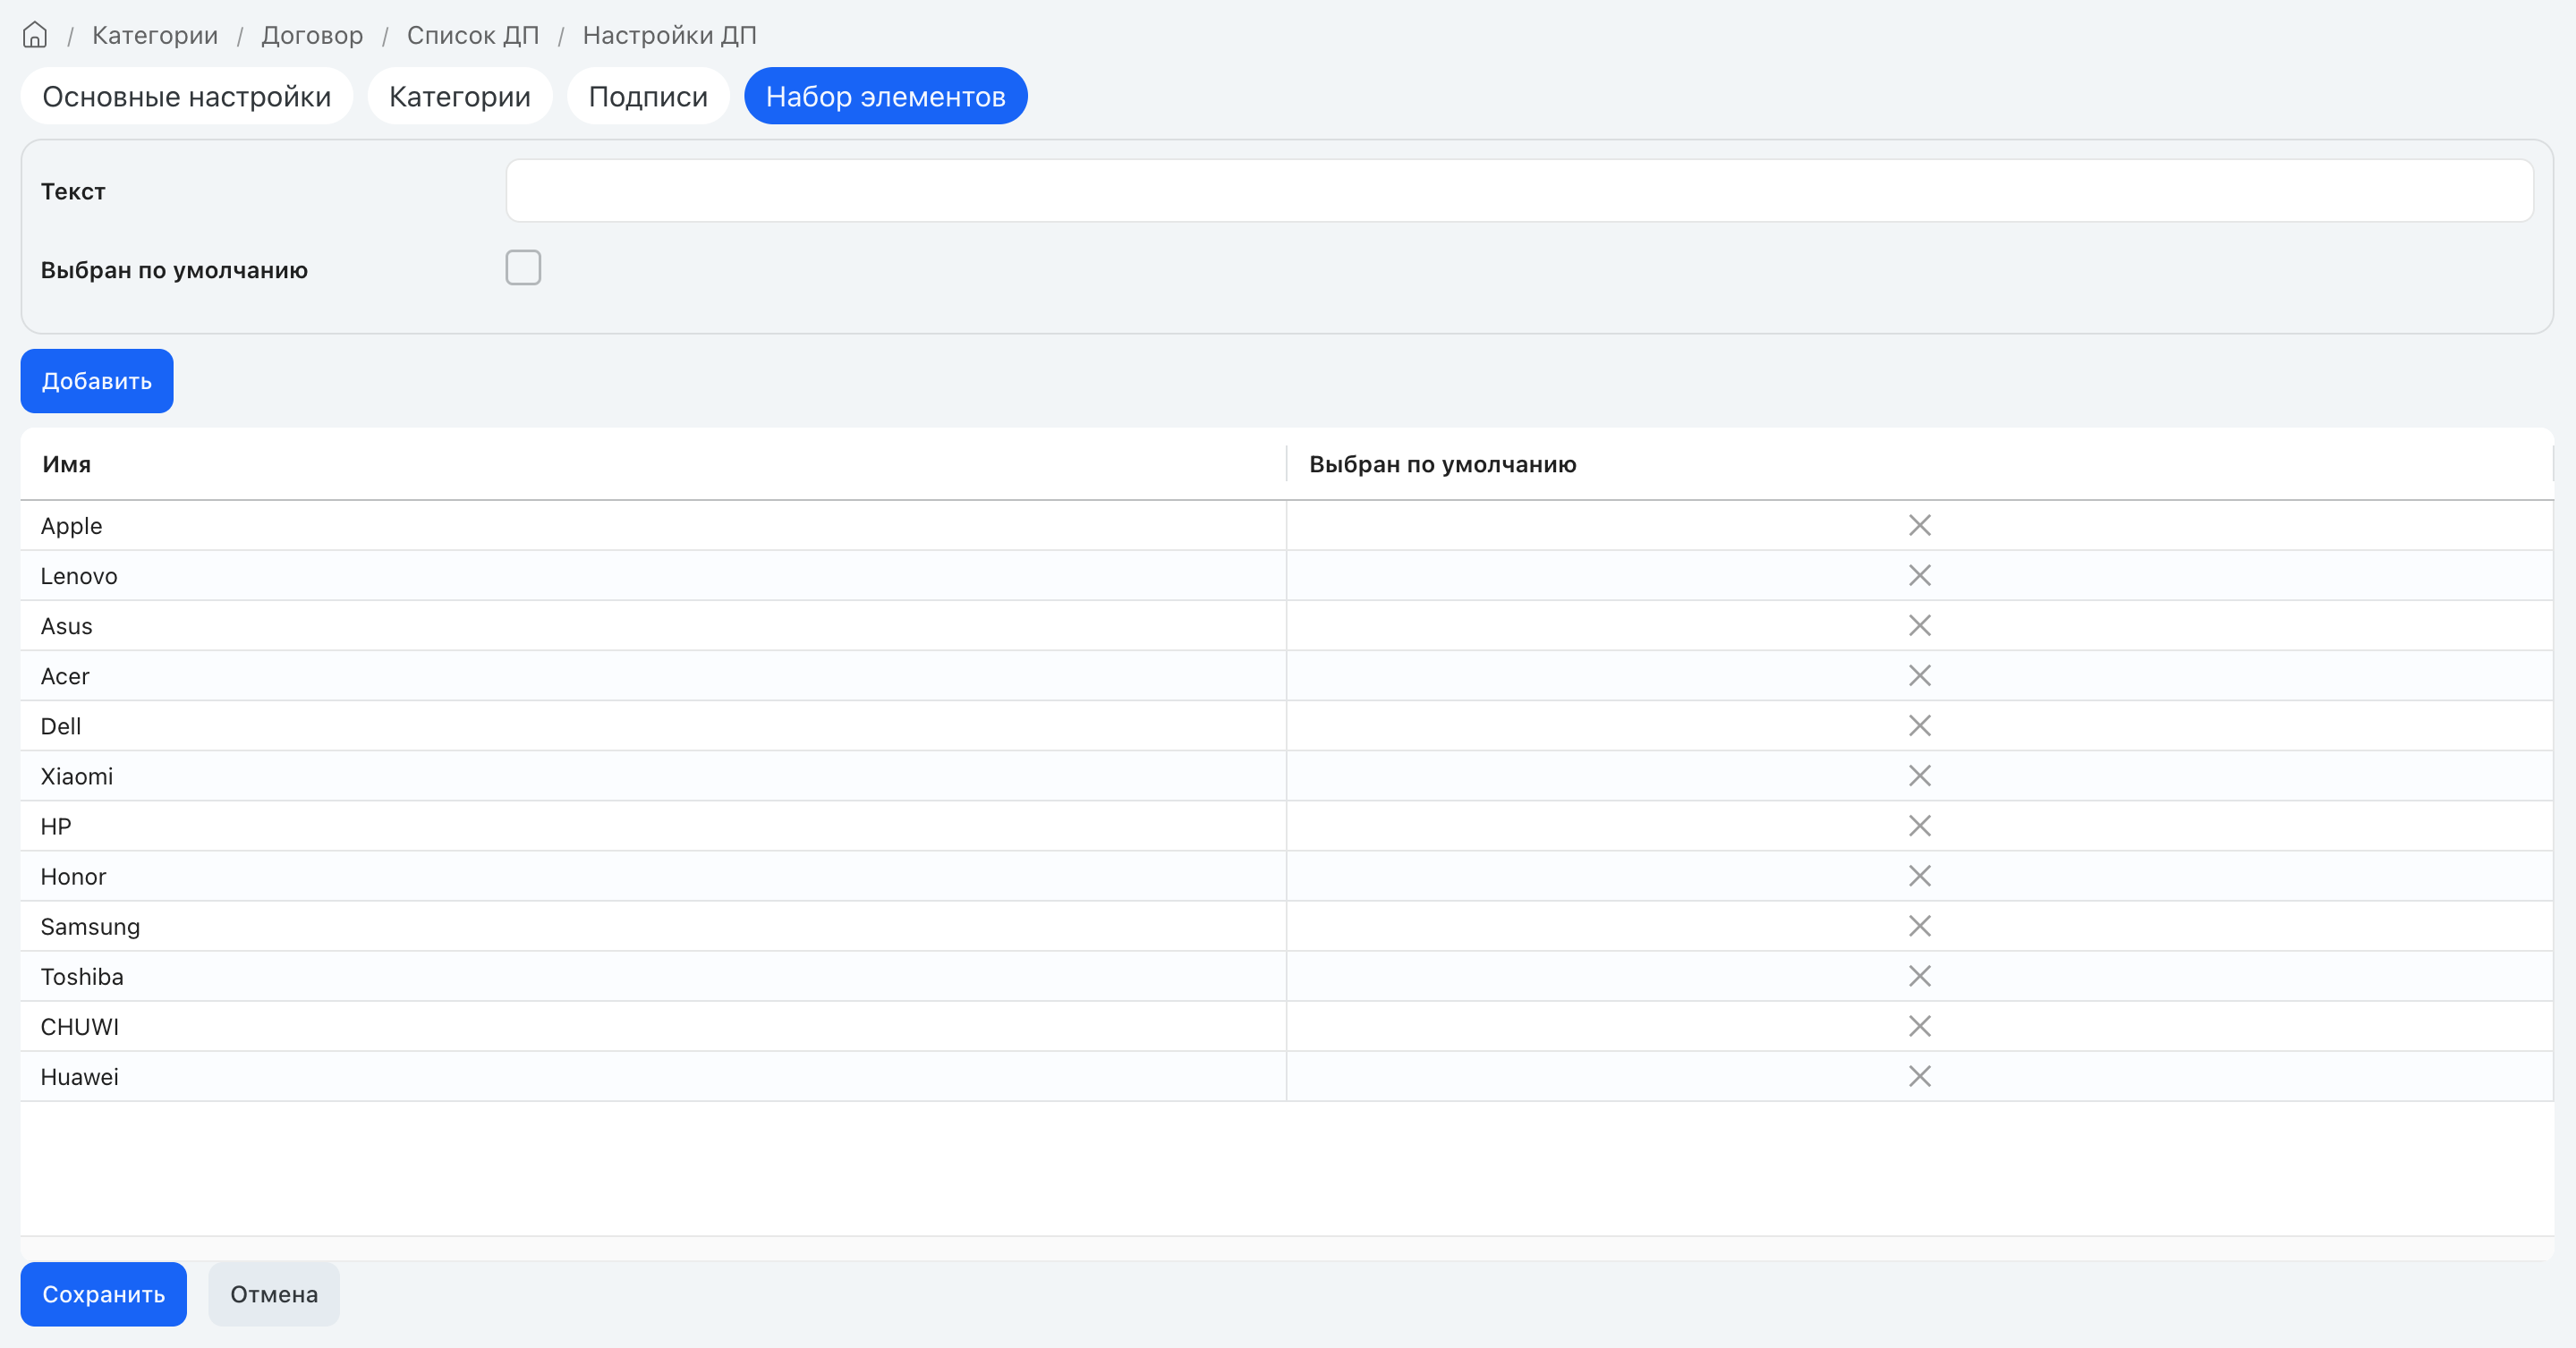2576x1348 pixels.
Task: Click the X icon in Asus row
Action: [1919, 625]
